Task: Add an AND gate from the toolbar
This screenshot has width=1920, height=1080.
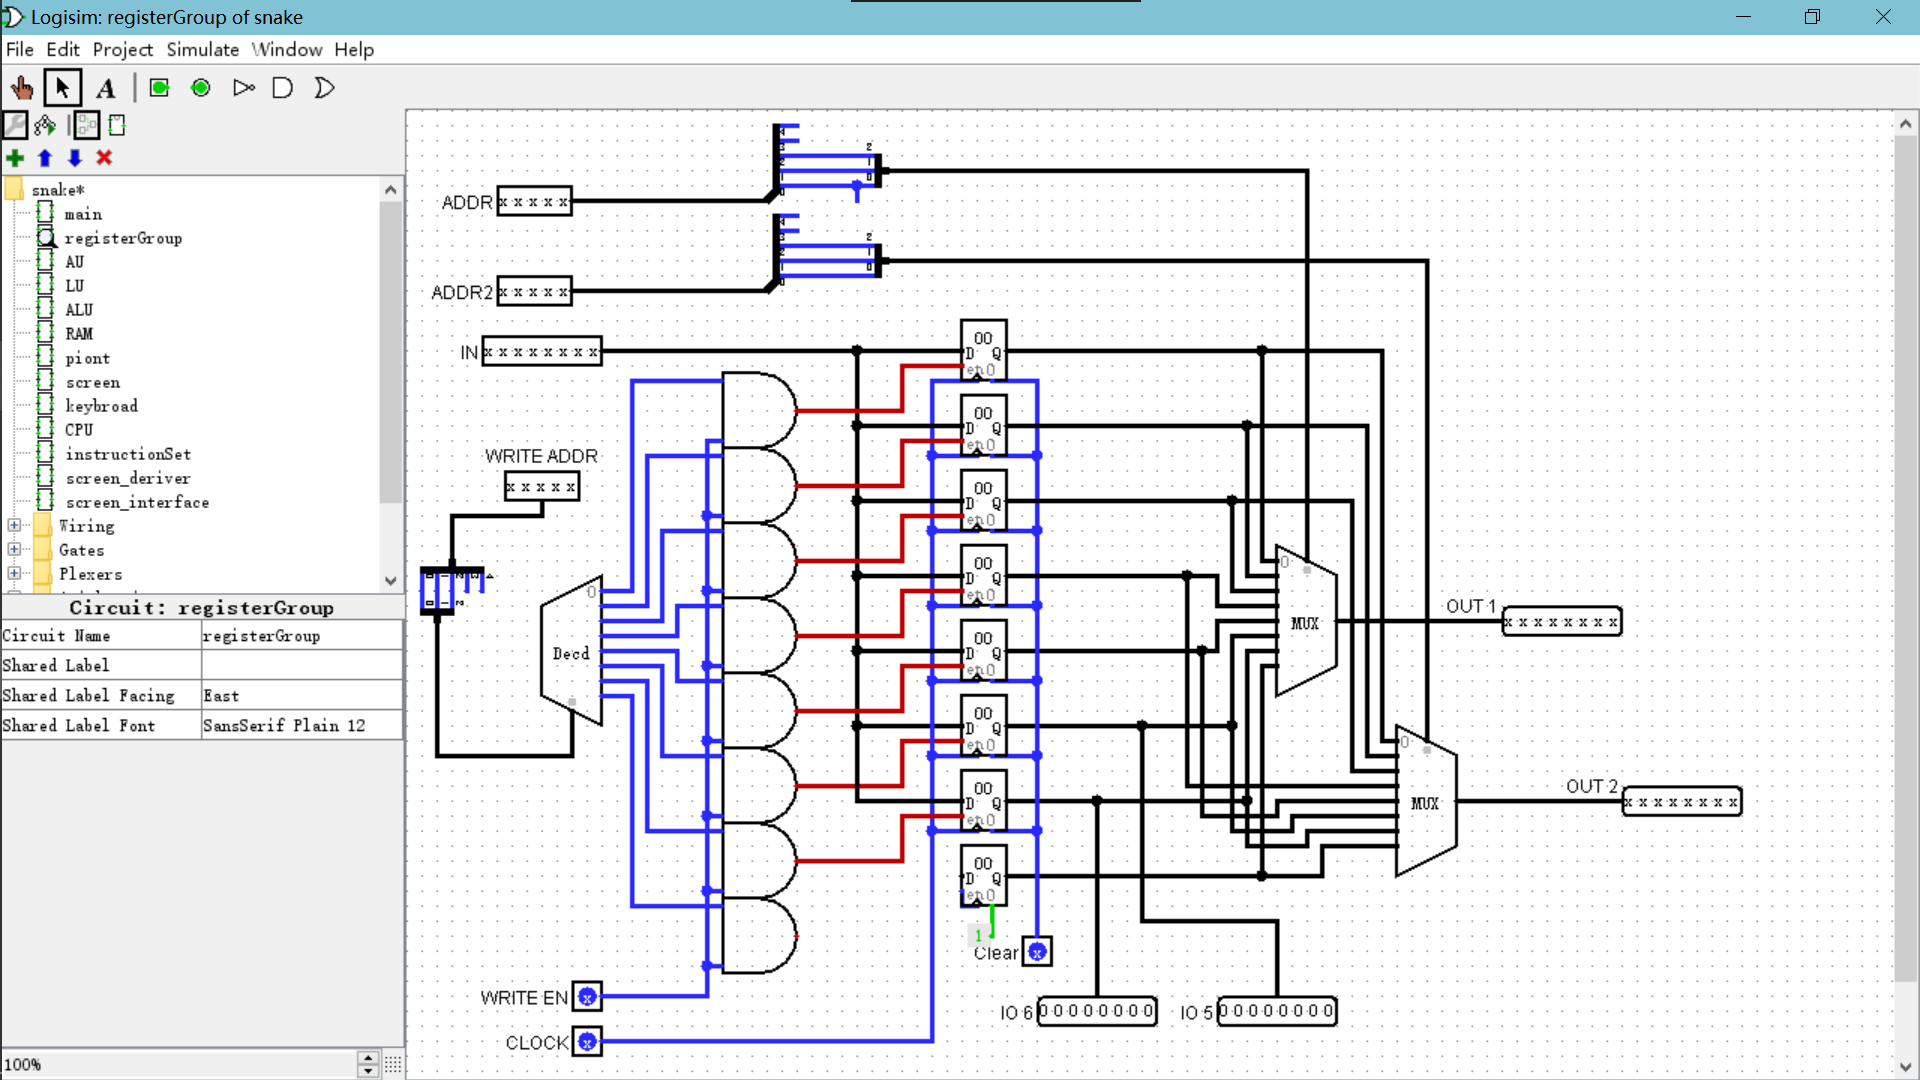Action: (283, 88)
